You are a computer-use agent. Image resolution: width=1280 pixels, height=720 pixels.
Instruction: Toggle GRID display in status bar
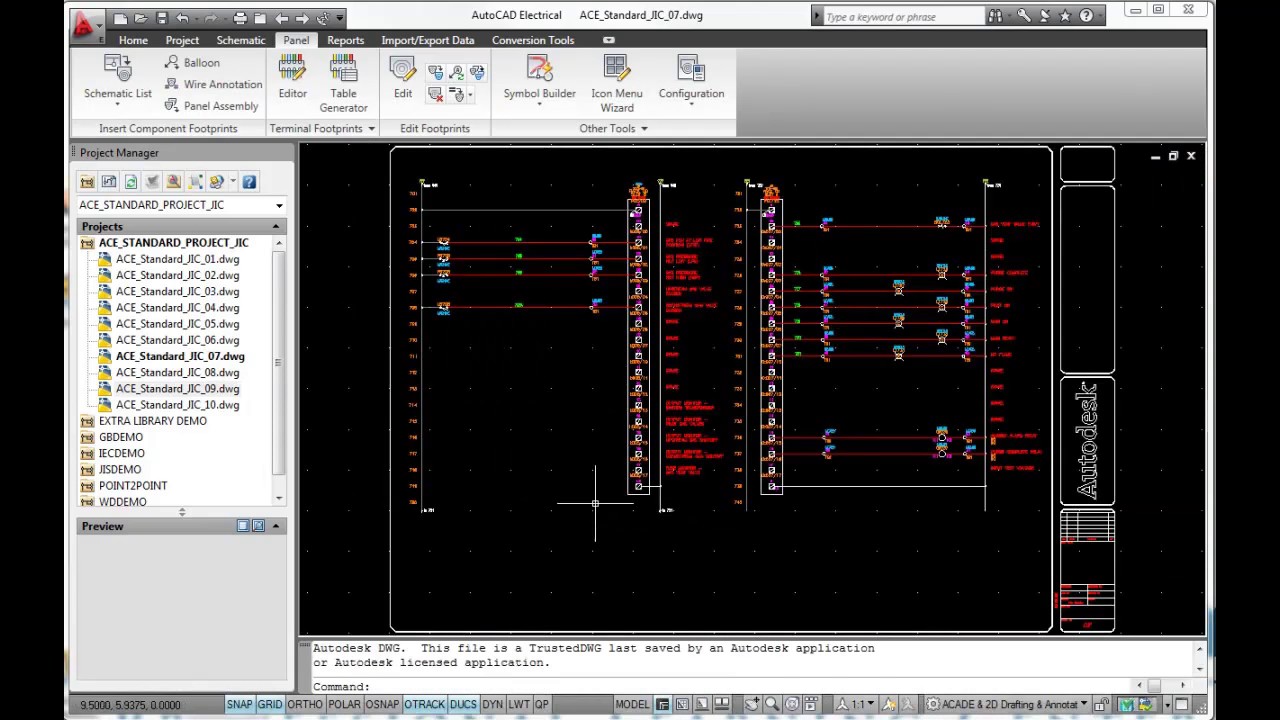[x=270, y=705]
